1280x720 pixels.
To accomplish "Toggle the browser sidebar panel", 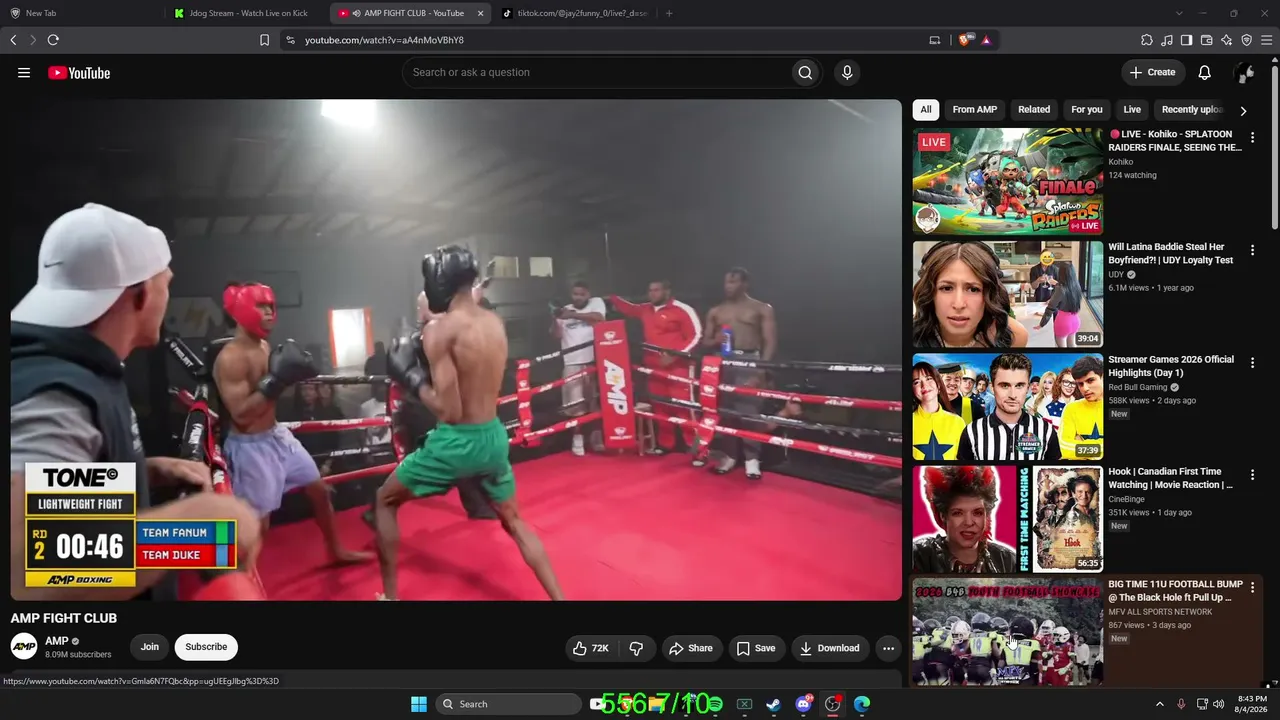I will pyautogui.click(x=1186, y=40).
